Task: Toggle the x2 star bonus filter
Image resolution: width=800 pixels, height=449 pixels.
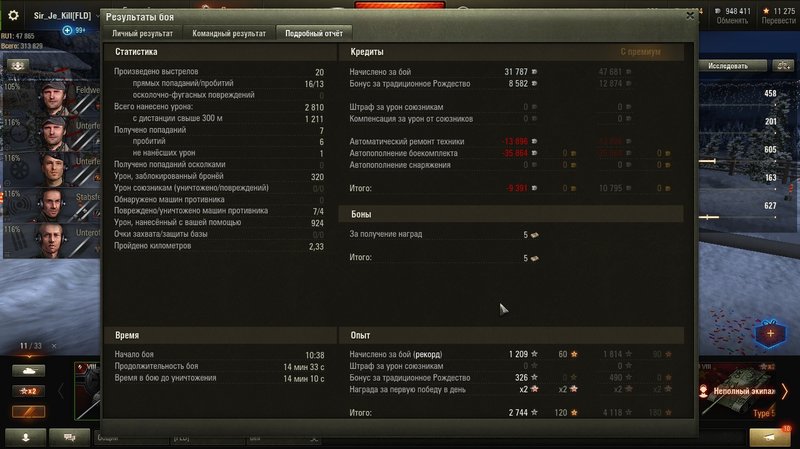Action: 29,391
